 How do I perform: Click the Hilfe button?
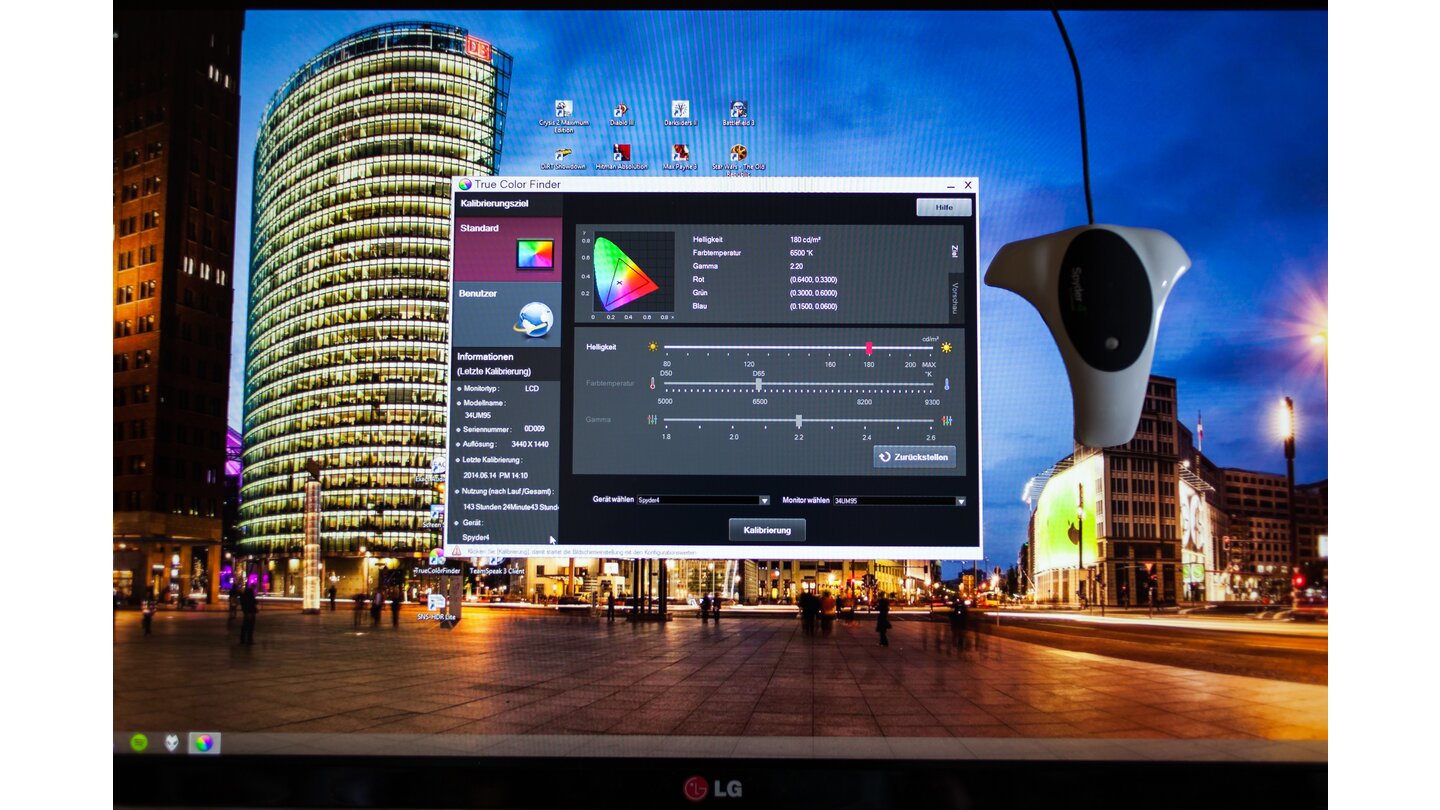(943, 207)
